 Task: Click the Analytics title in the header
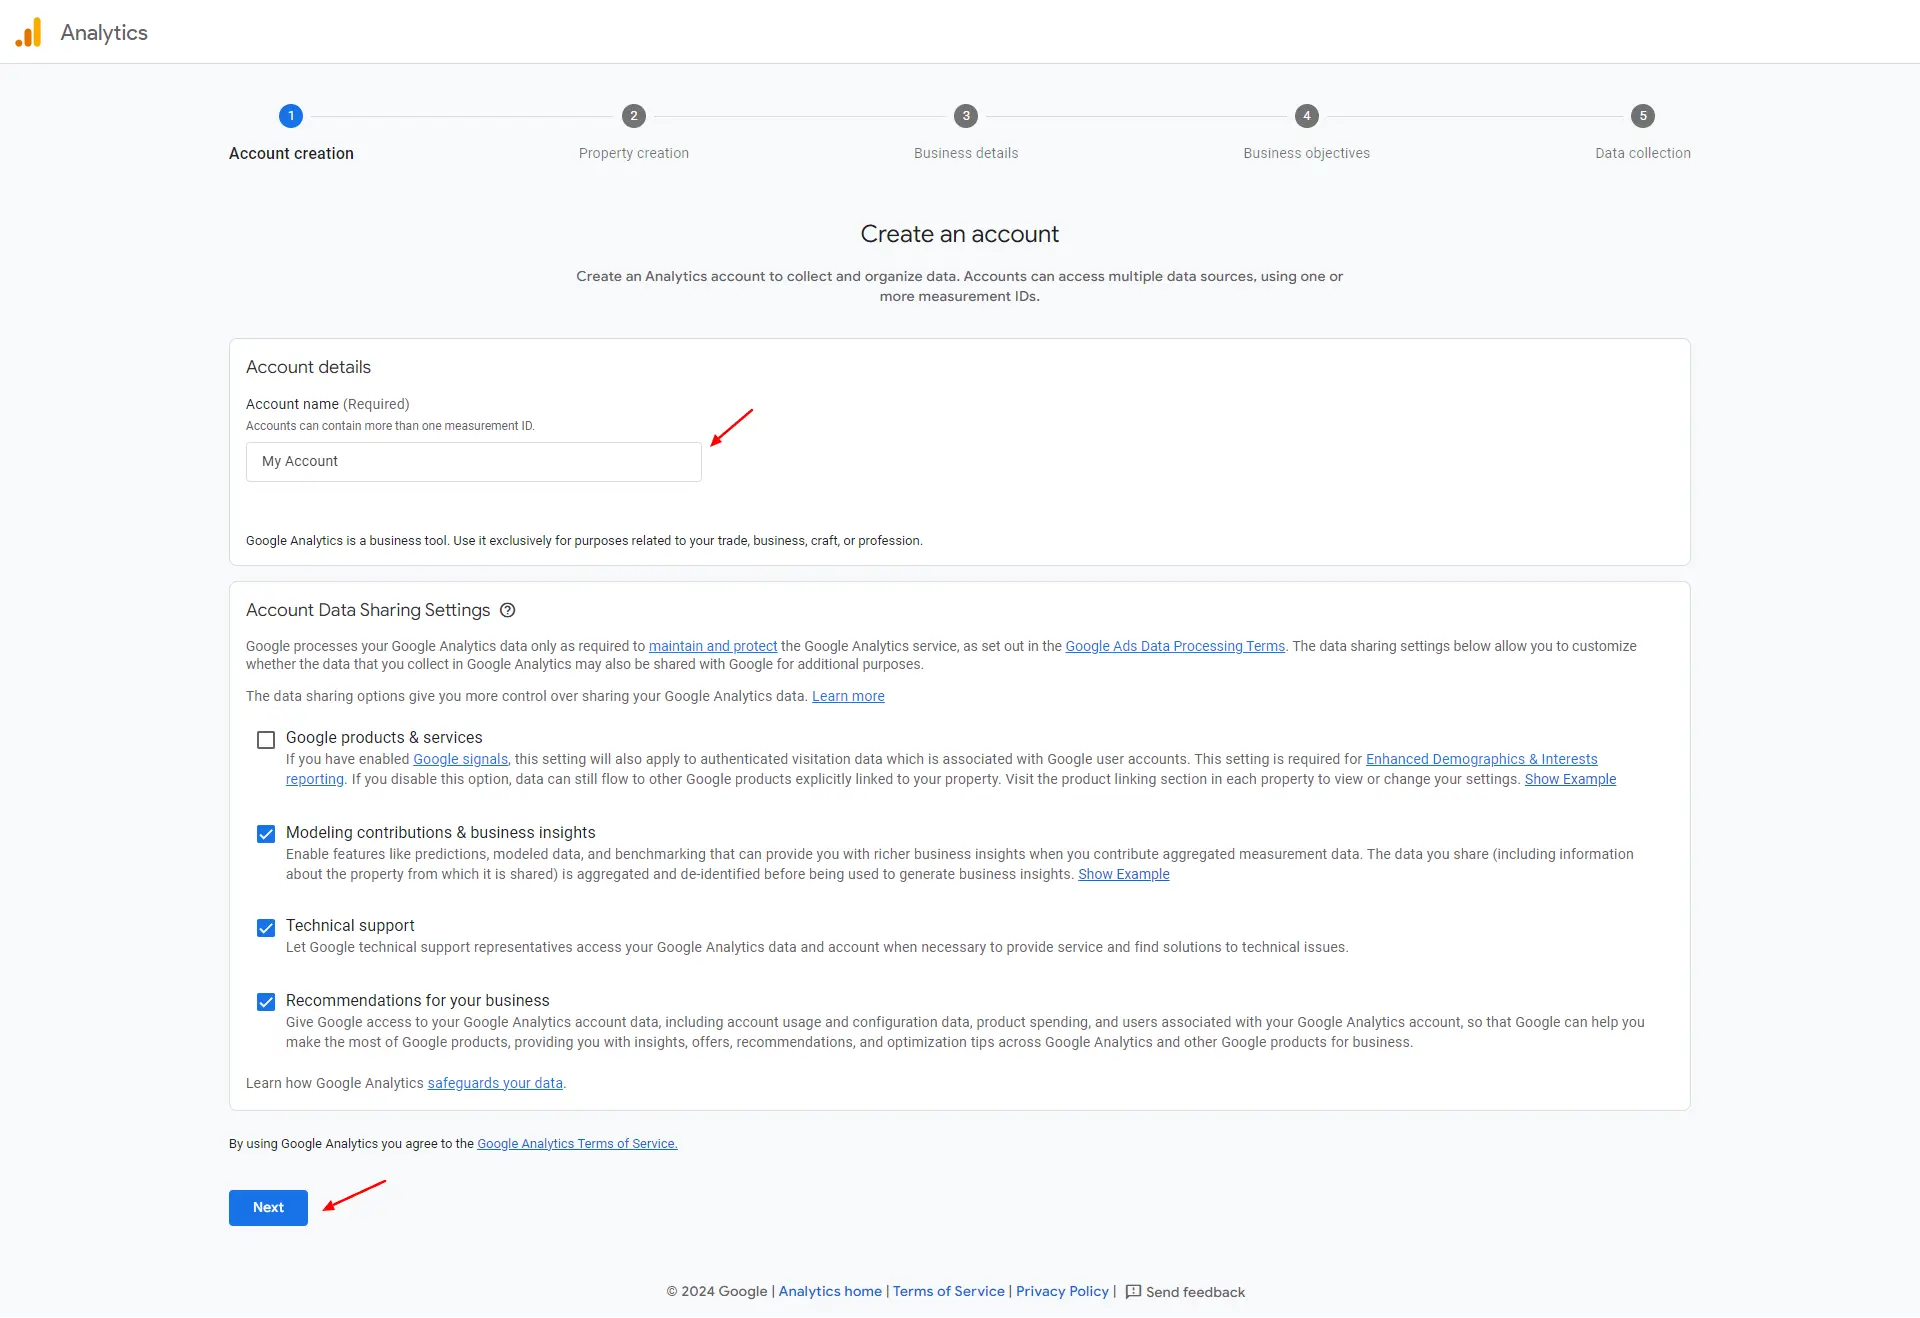coord(104,33)
